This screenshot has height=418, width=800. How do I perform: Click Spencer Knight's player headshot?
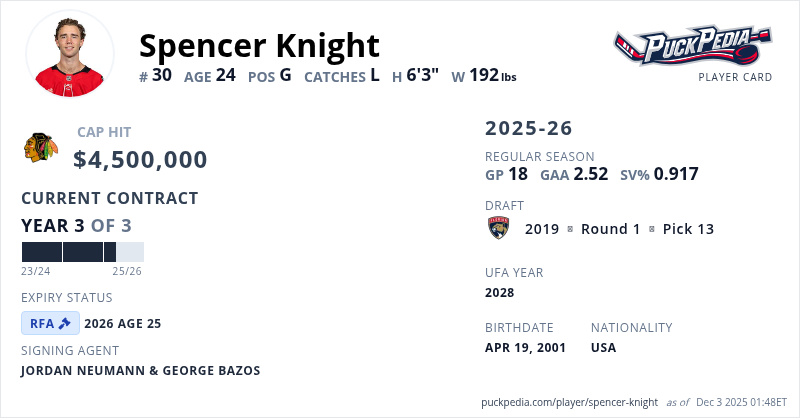(70, 53)
